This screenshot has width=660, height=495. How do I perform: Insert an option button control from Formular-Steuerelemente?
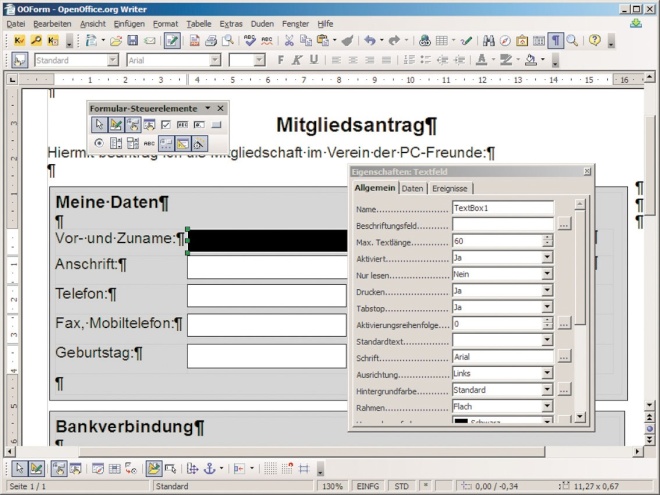(x=99, y=143)
